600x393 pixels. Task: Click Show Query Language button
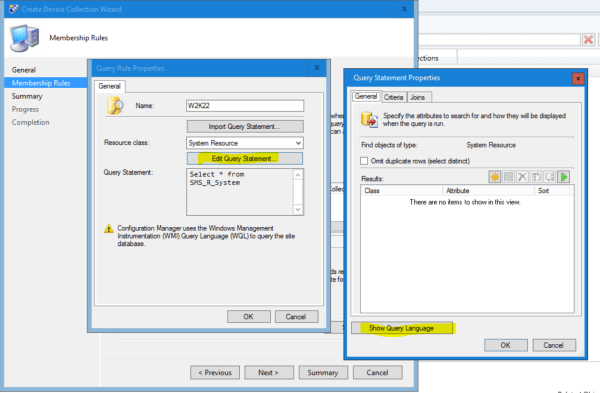(x=401, y=328)
